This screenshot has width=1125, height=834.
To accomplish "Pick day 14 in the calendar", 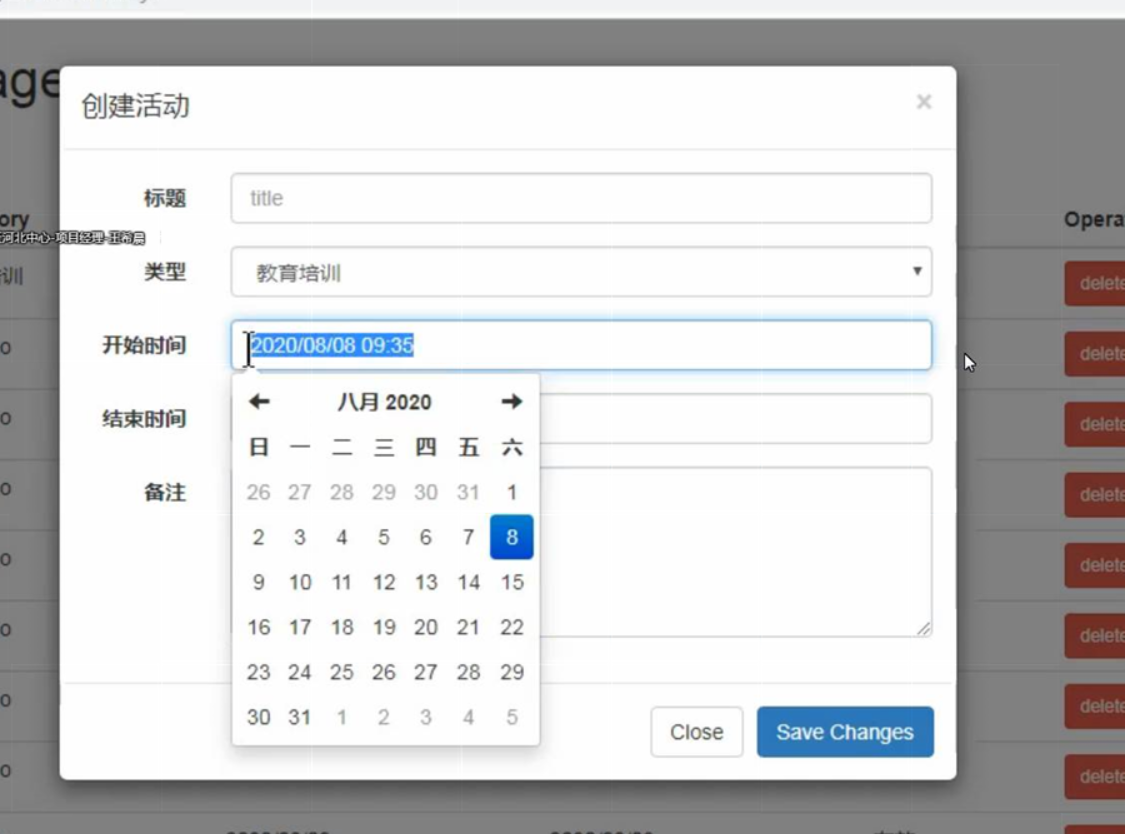I will point(469,582).
